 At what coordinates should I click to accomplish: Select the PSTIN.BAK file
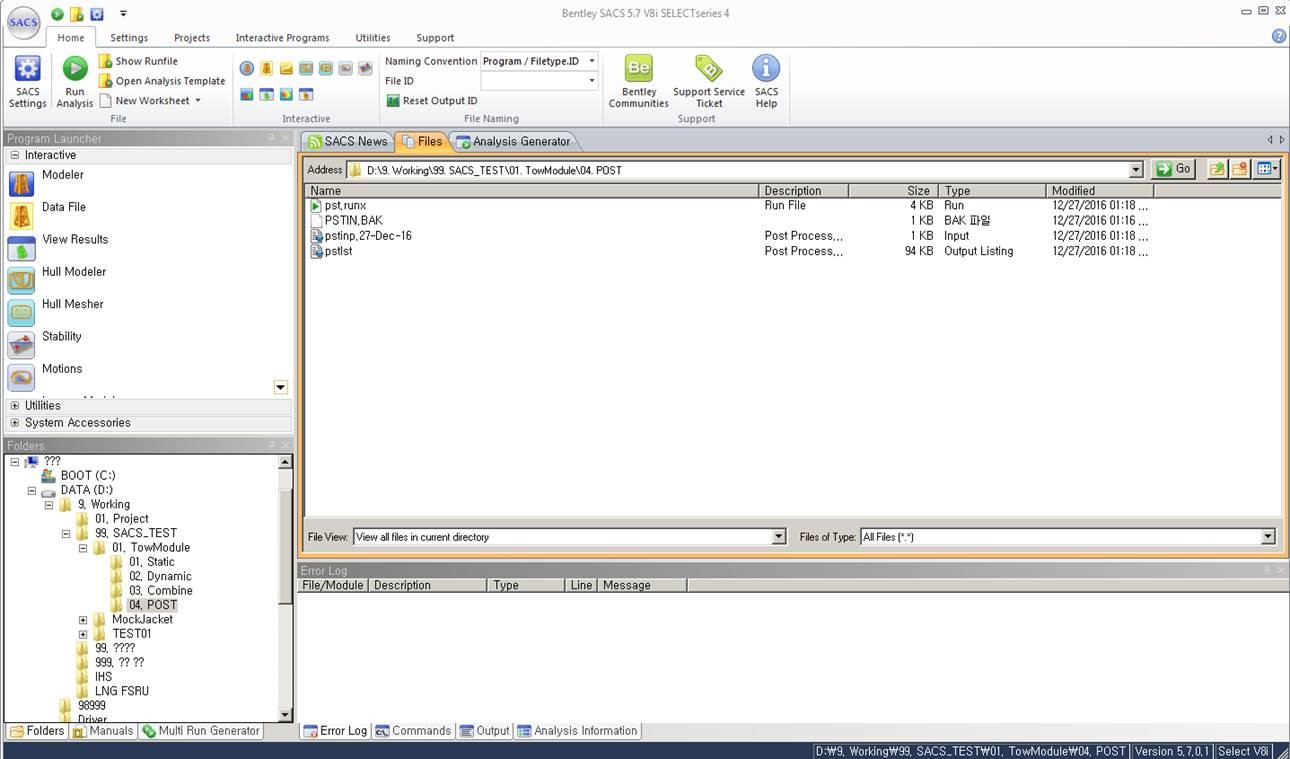click(353, 221)
